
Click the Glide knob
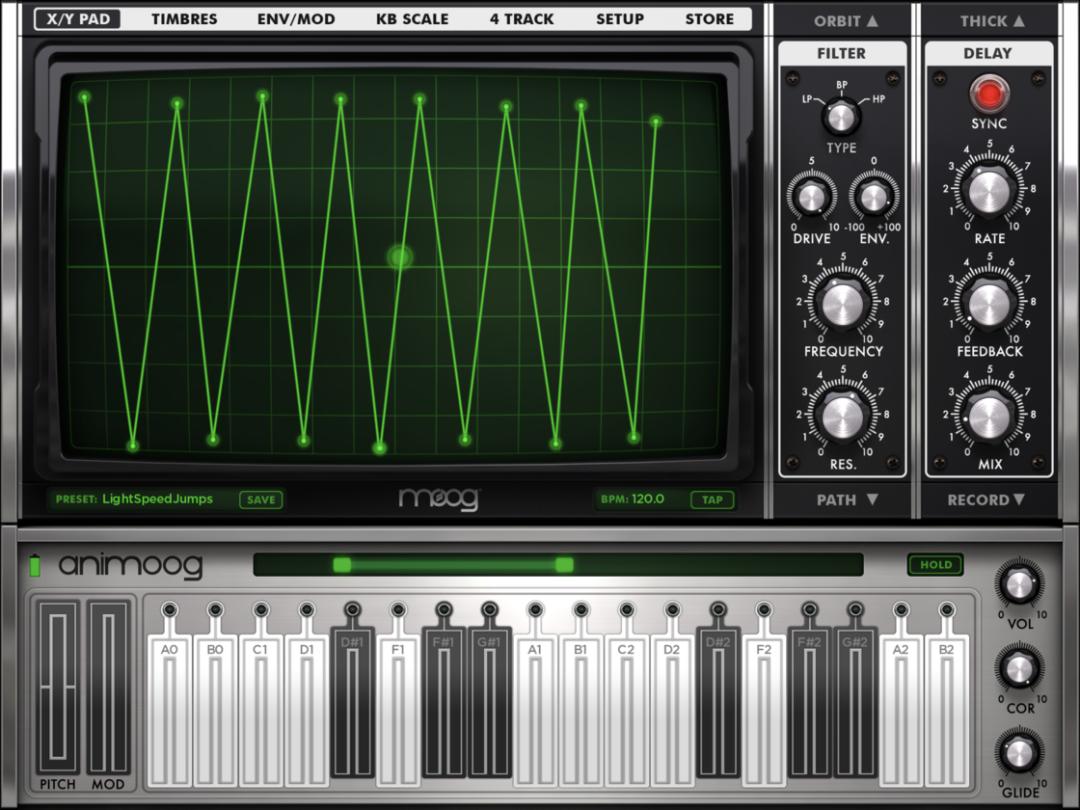pos(1019,752)
